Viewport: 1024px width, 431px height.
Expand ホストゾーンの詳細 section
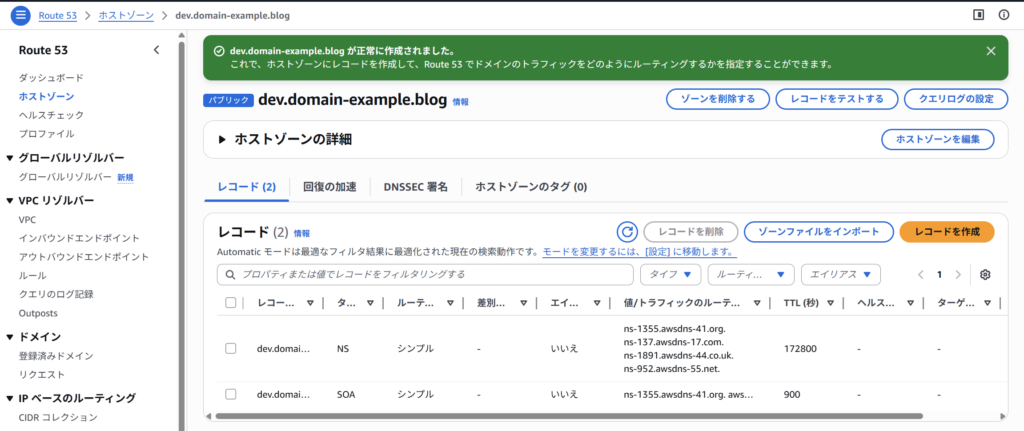pos(223,140)
